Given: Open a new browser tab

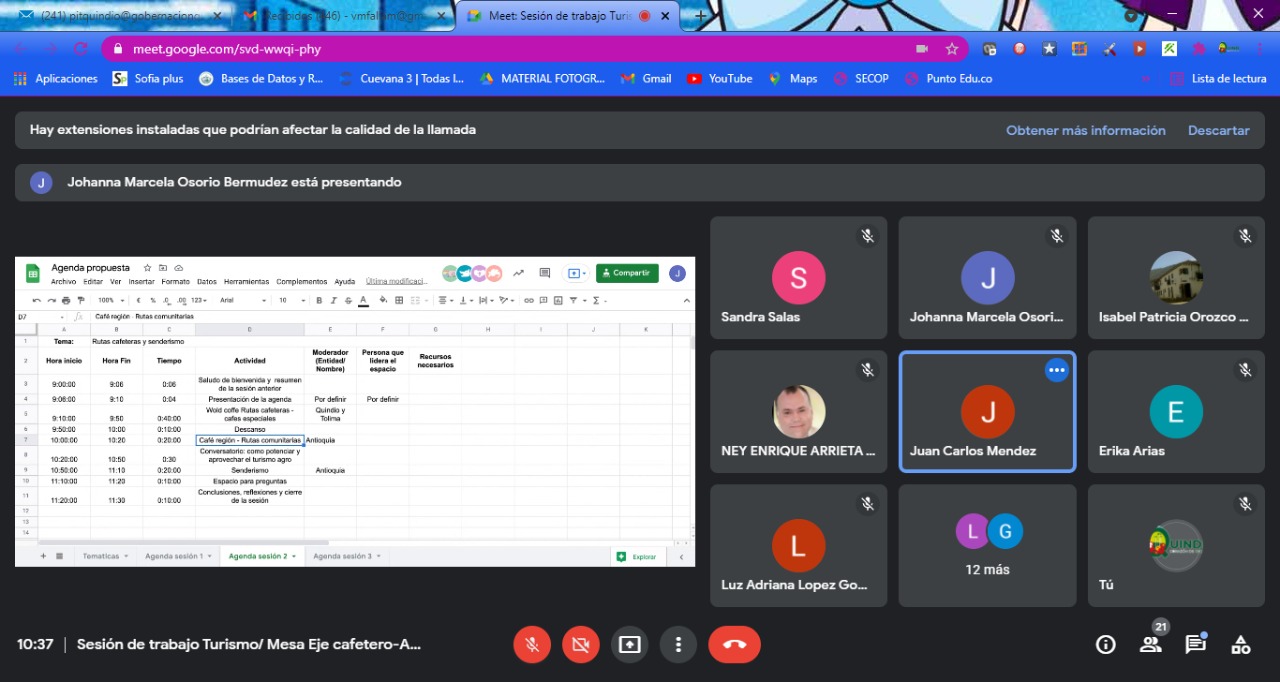Looking at the screenshot, I should [700, 16].
